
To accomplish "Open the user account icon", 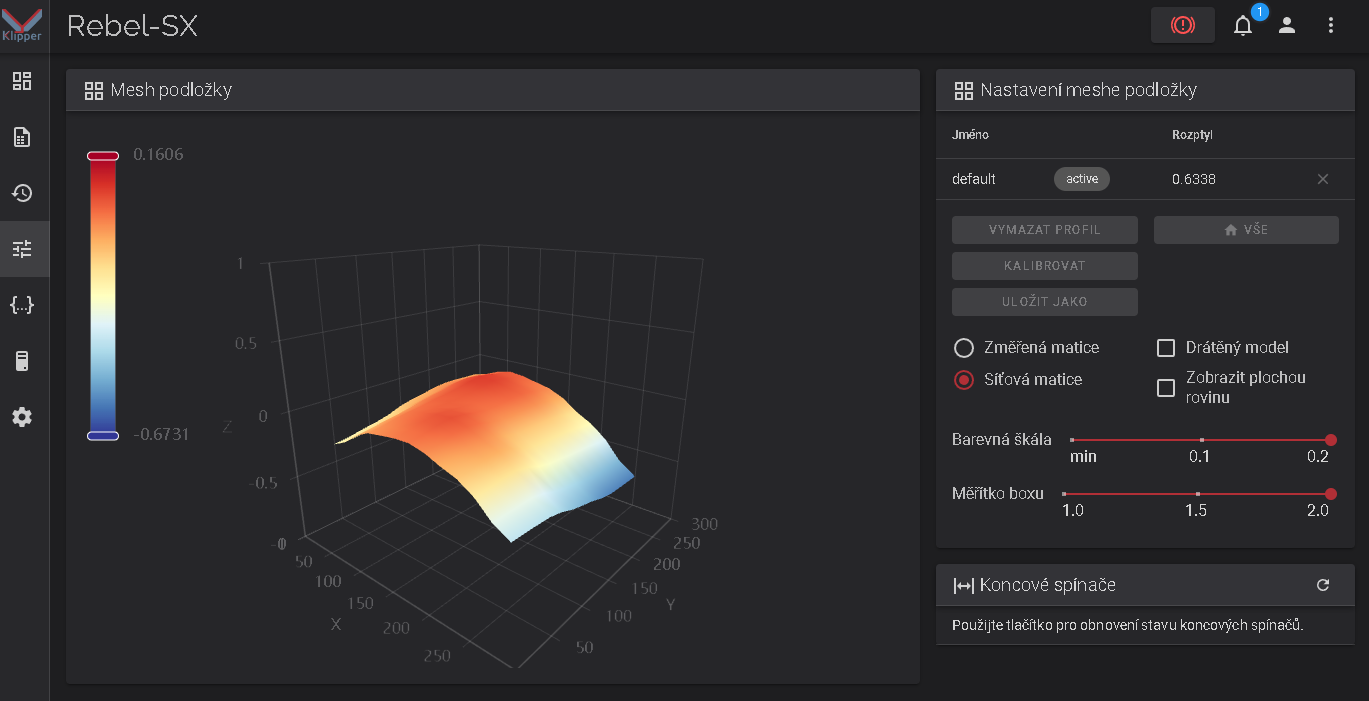I will [x=1287, y=26].
